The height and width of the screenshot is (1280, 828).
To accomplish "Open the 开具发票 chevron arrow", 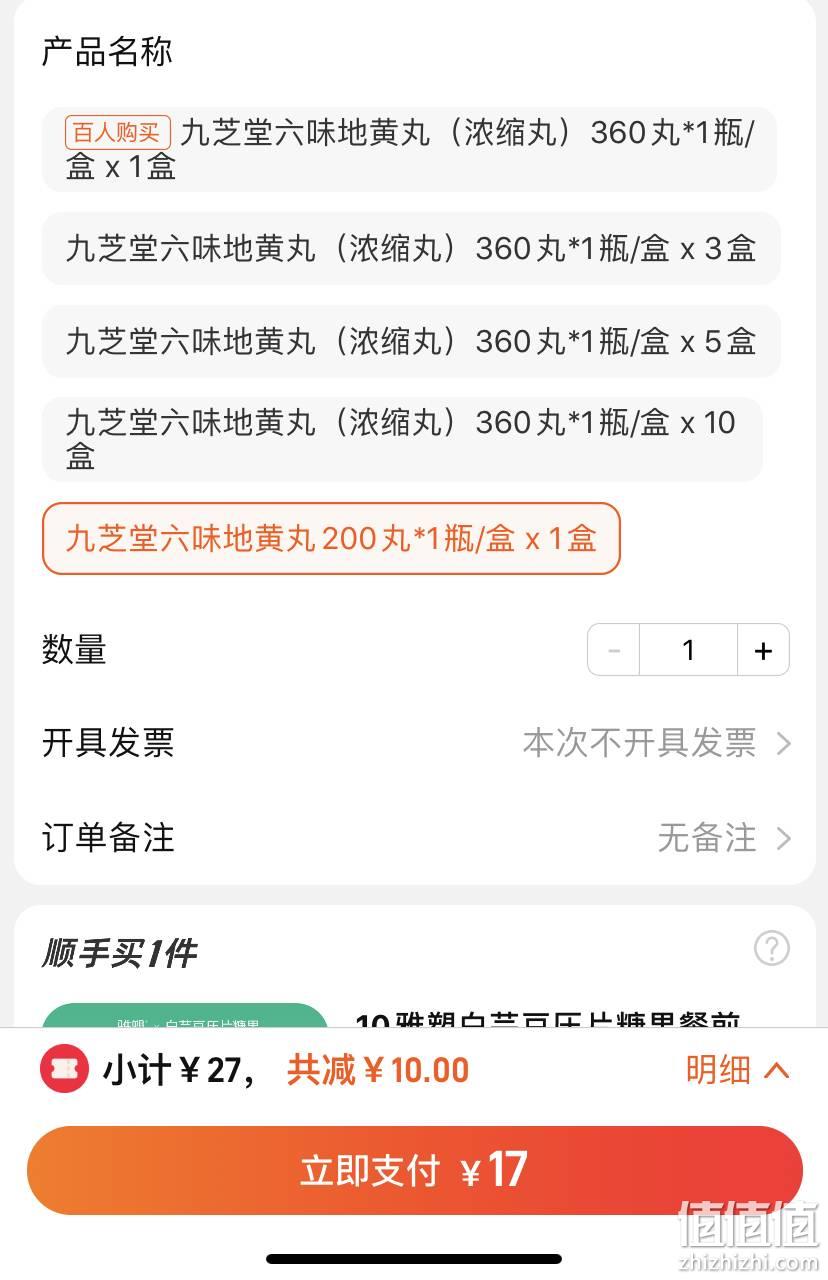I will tap(784, 743).
